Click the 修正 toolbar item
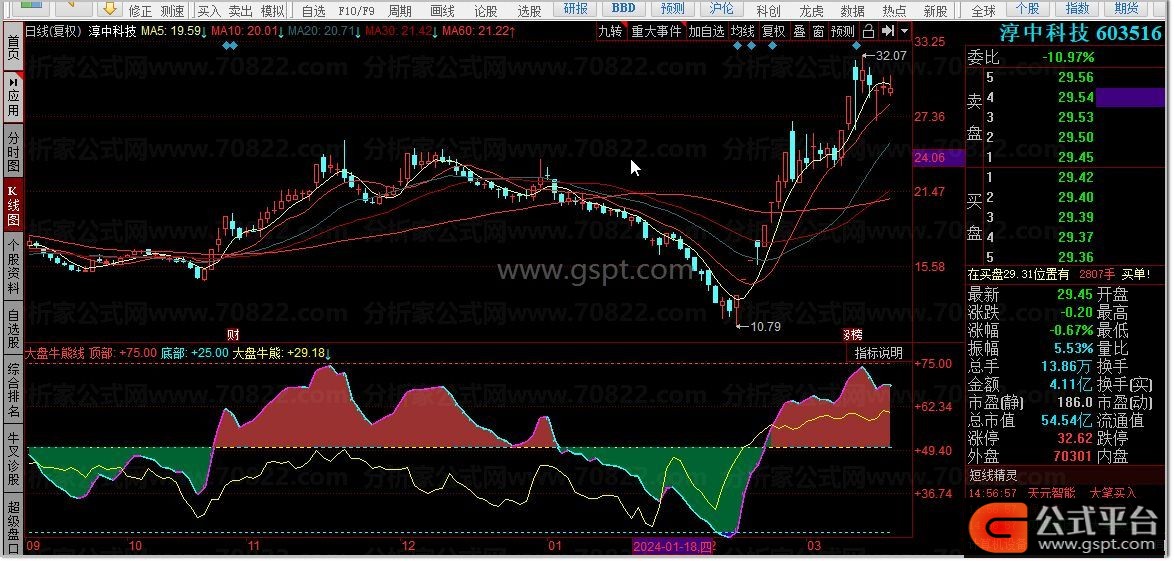The width and height of the screenshot is (1174, 561). coord(140,10)
